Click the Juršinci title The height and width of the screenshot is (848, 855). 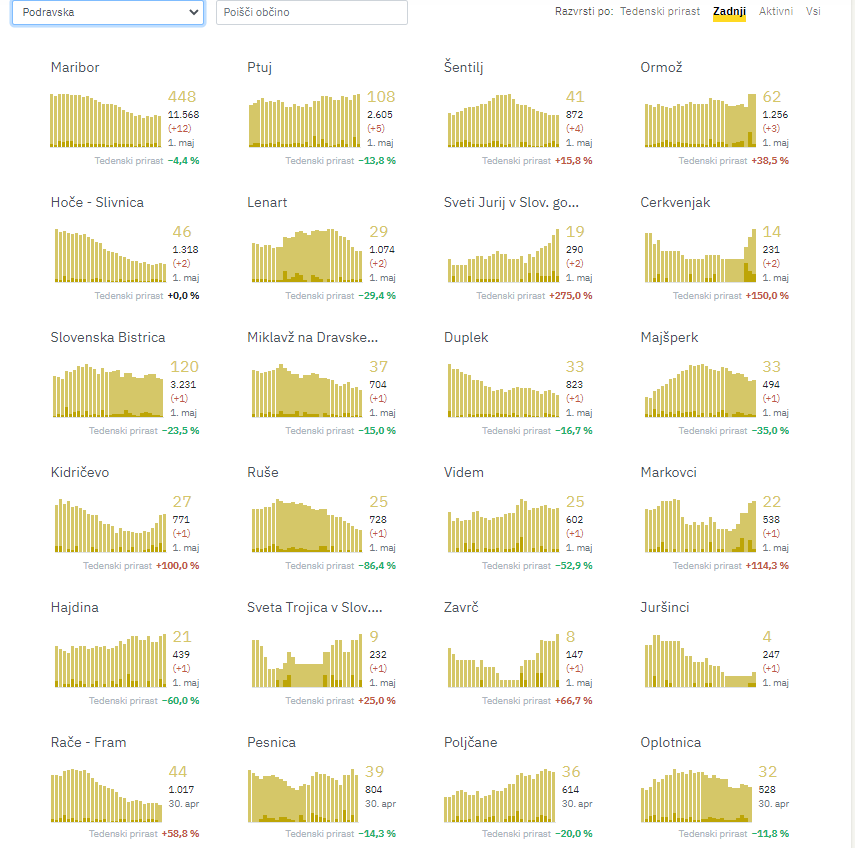665,608
